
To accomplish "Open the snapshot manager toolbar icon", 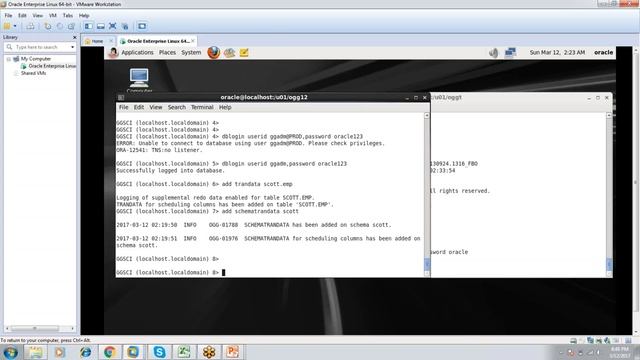I will tap(71, 26).
